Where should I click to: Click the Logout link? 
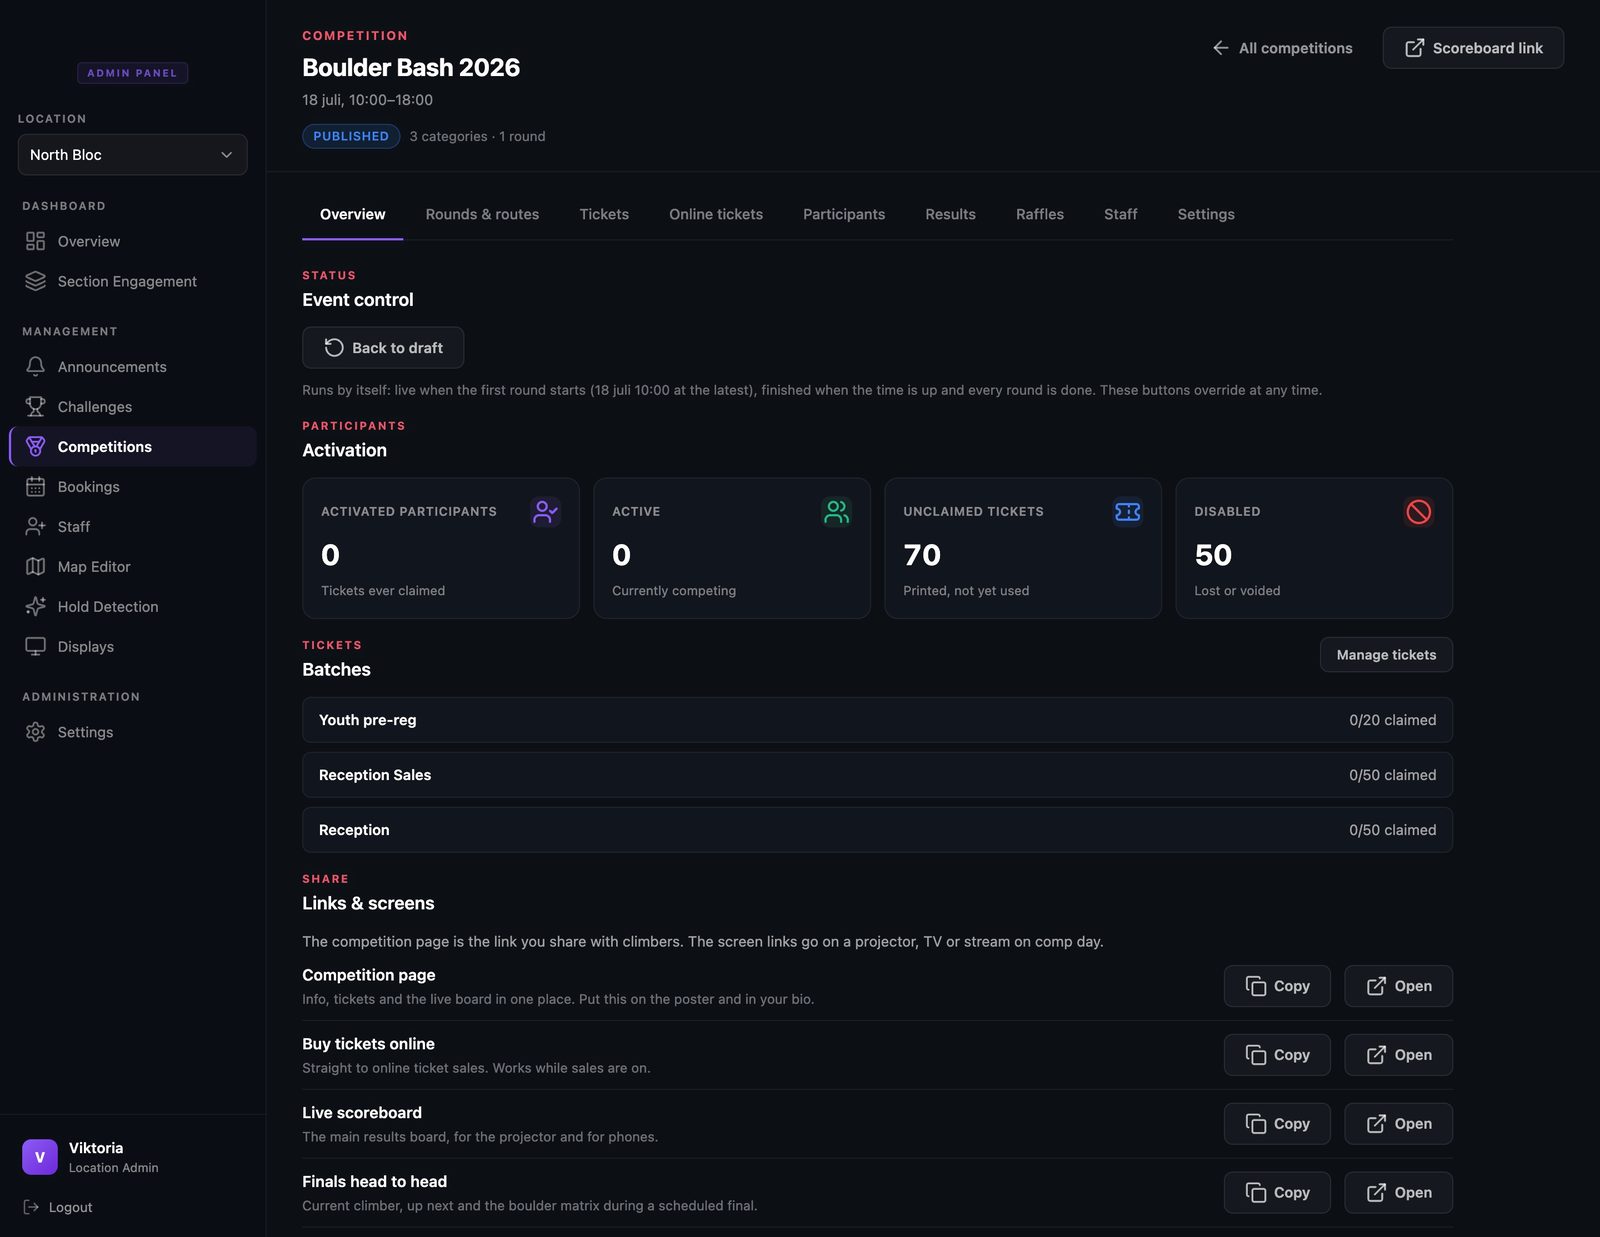click(58, 1207)
